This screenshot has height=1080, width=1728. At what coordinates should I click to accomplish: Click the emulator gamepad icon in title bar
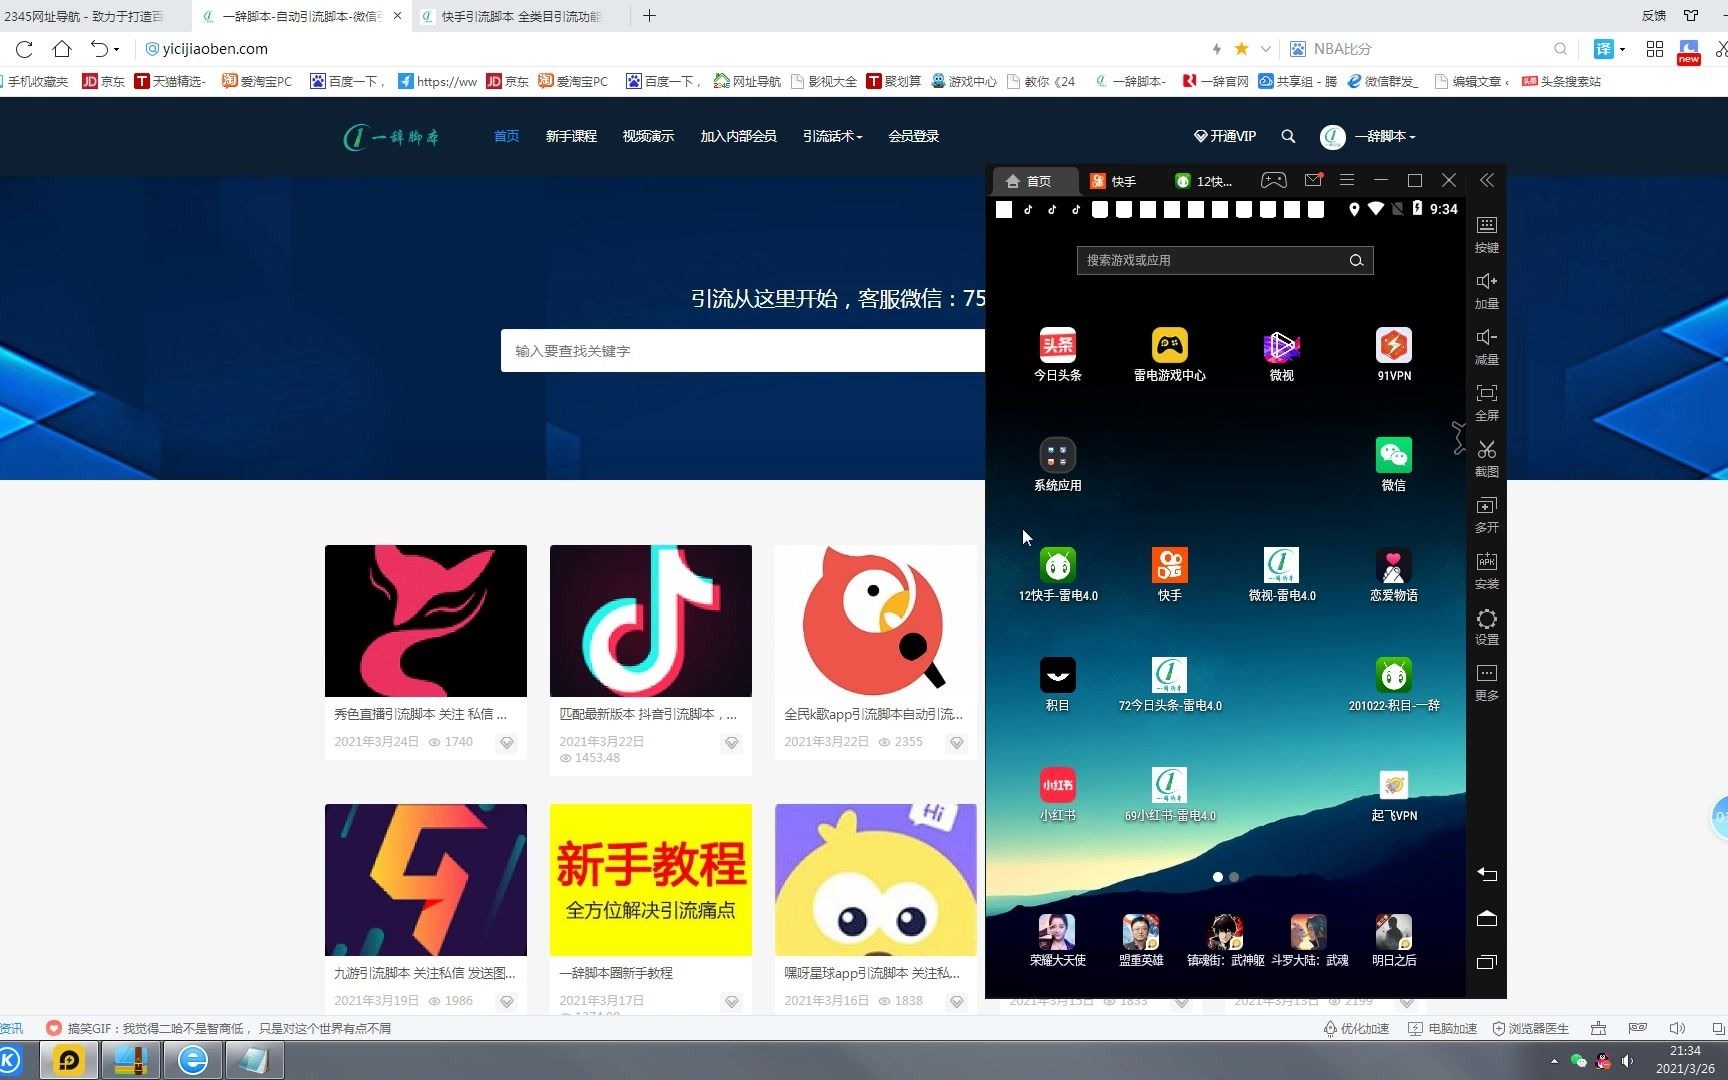[1273, 180]
